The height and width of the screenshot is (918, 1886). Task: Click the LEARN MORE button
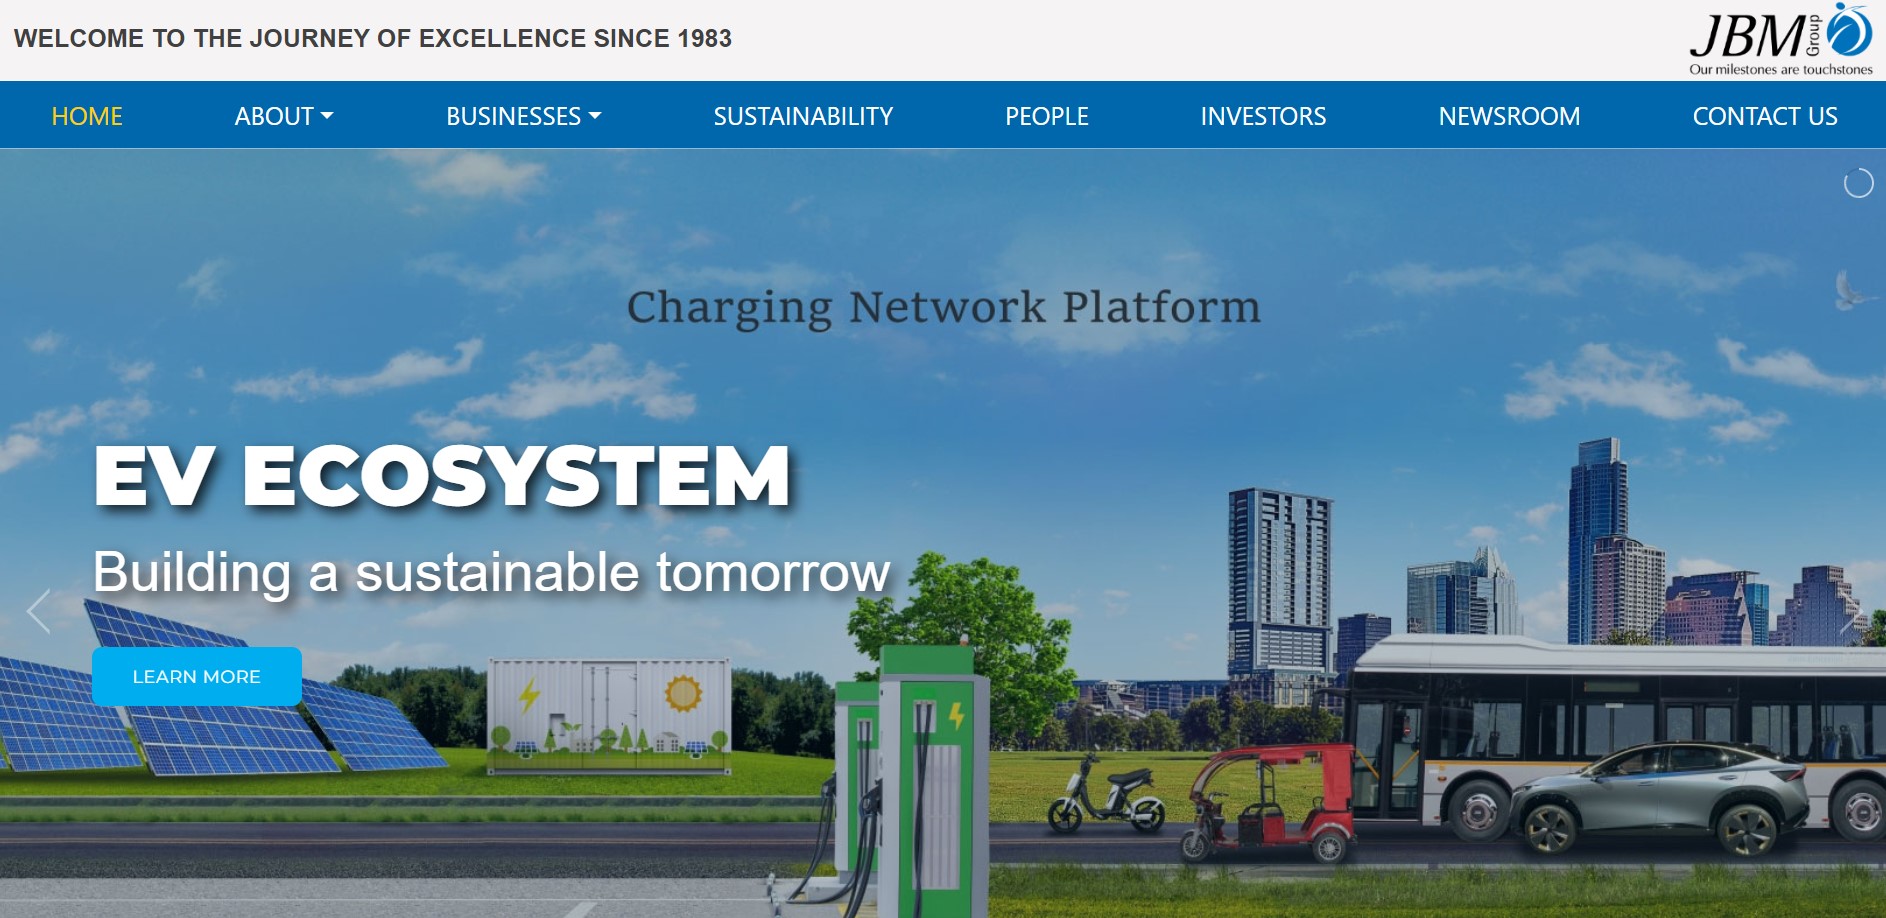pos(196,676)
